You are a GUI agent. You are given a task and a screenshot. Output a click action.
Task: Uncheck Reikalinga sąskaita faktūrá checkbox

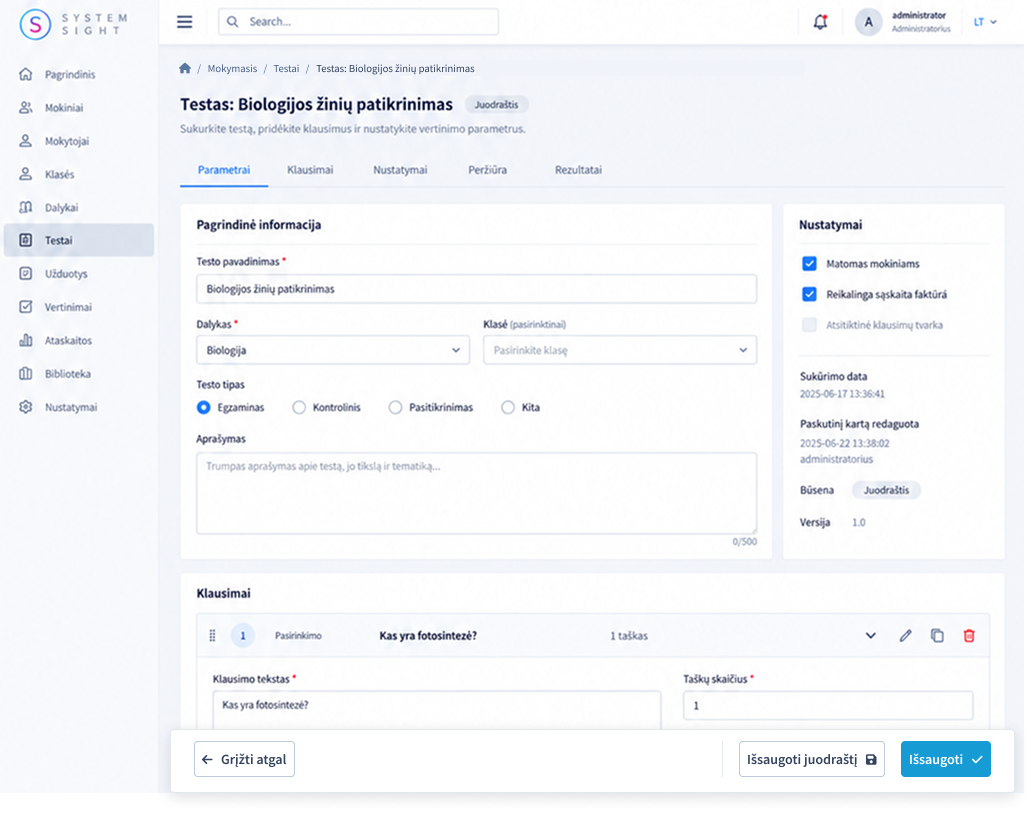tap(809, 294)
